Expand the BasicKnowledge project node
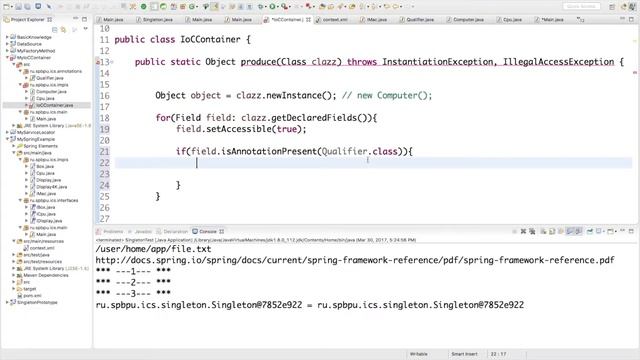This screenshot has width=640, height=360. [x=7, y=37]
